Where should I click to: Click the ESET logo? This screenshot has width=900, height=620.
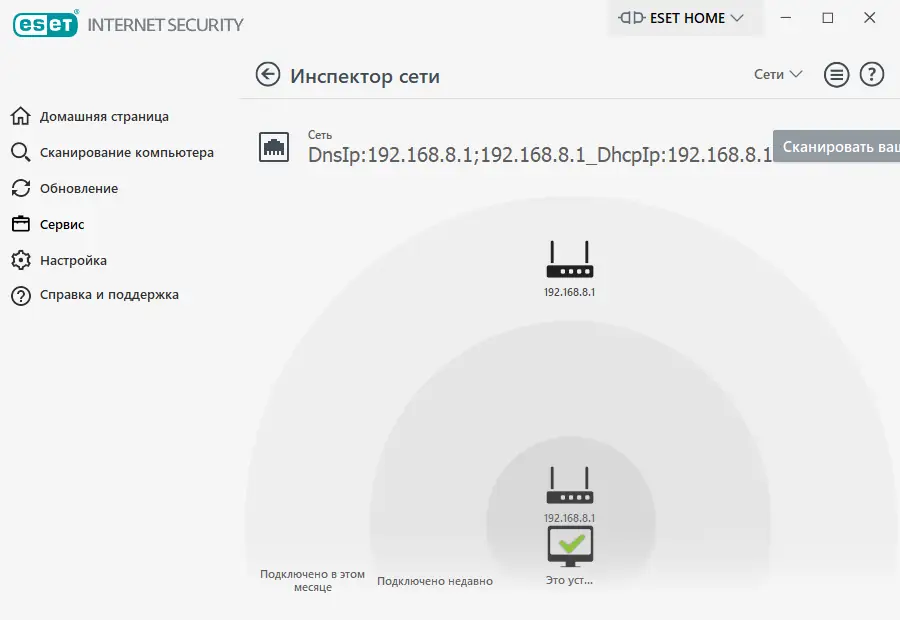point(45,24)
